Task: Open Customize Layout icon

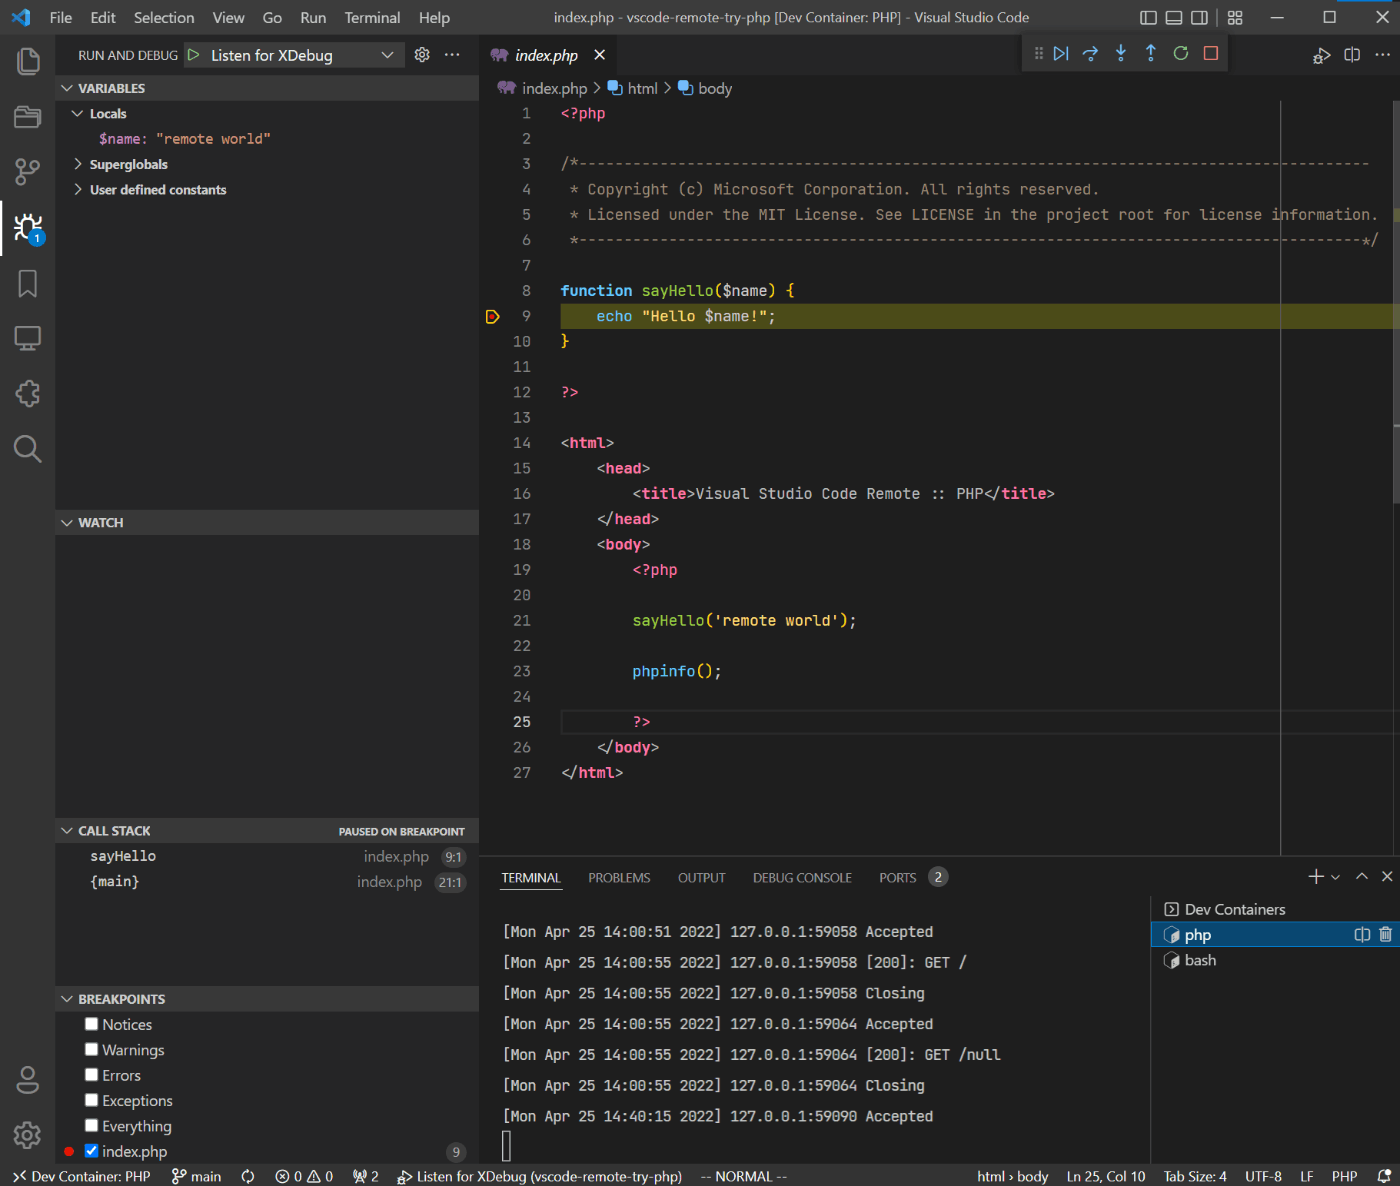Action: tap(1235, 18)
